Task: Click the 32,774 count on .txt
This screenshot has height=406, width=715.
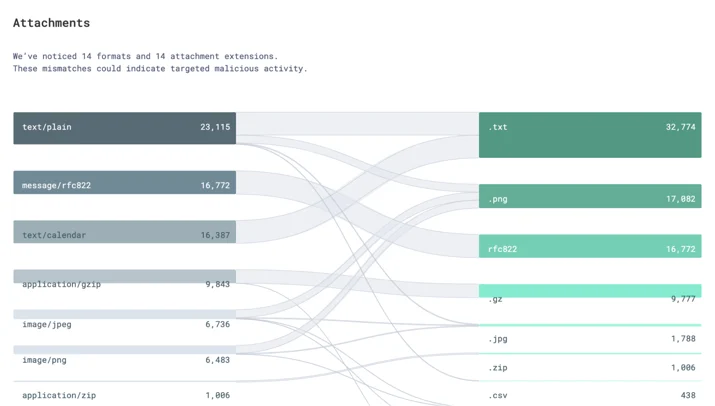Action: [680, 127]
